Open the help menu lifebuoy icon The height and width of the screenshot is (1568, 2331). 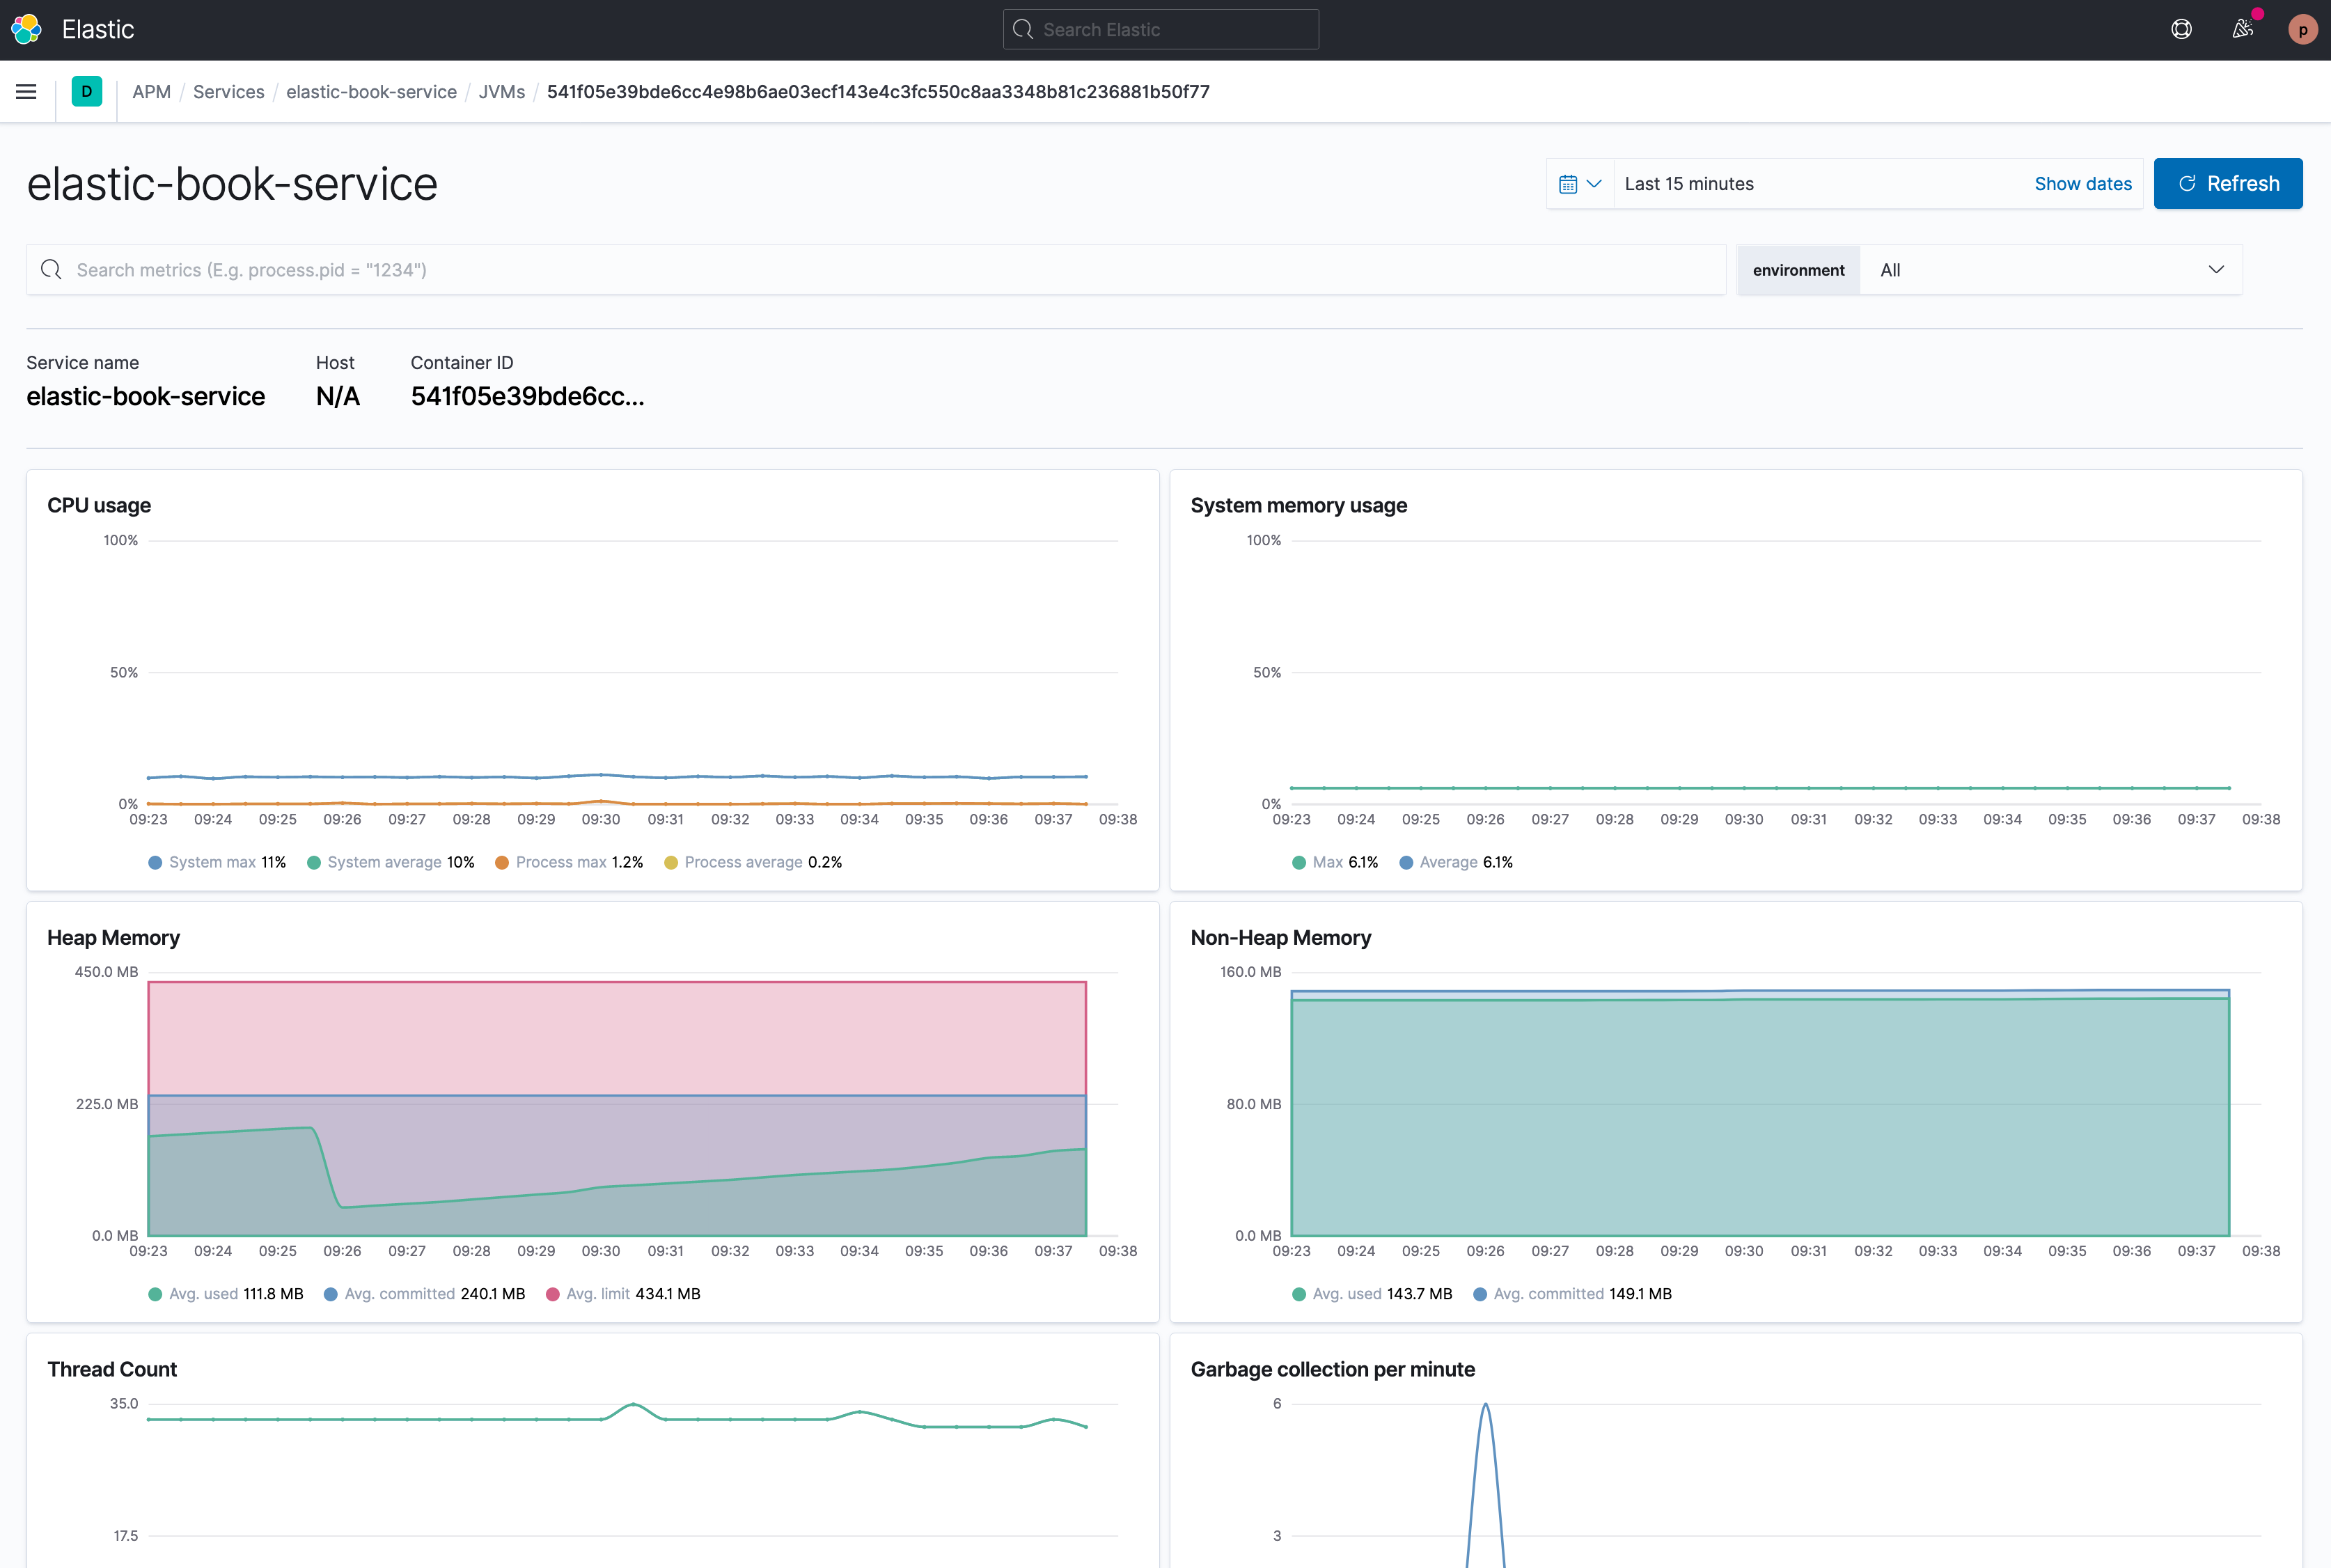(2181, 30)
